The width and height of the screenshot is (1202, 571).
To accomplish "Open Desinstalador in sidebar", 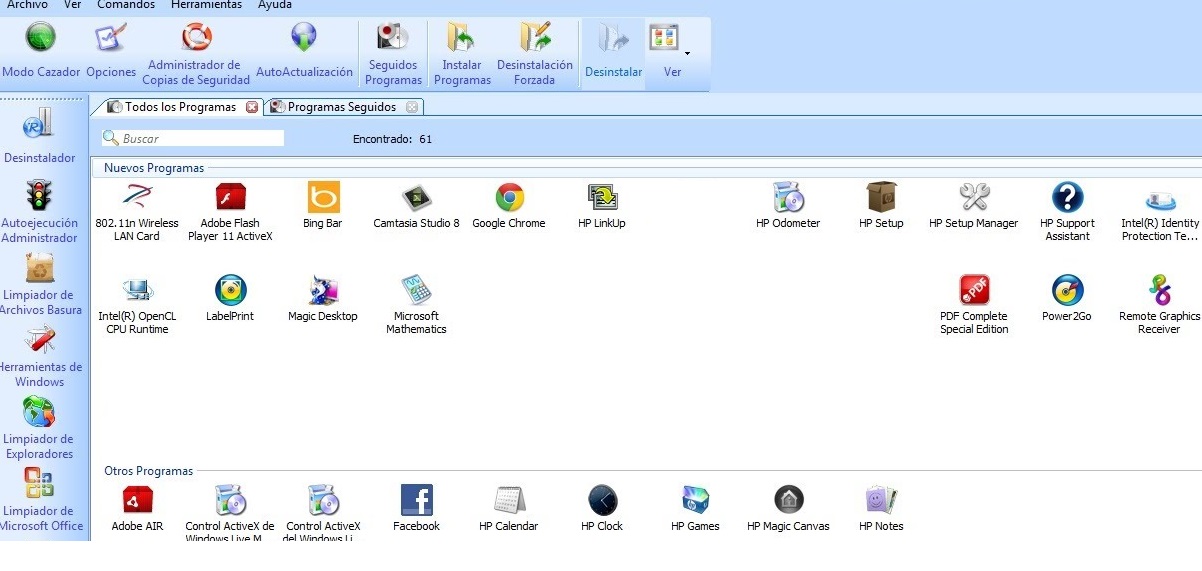I will click(40, 135).
